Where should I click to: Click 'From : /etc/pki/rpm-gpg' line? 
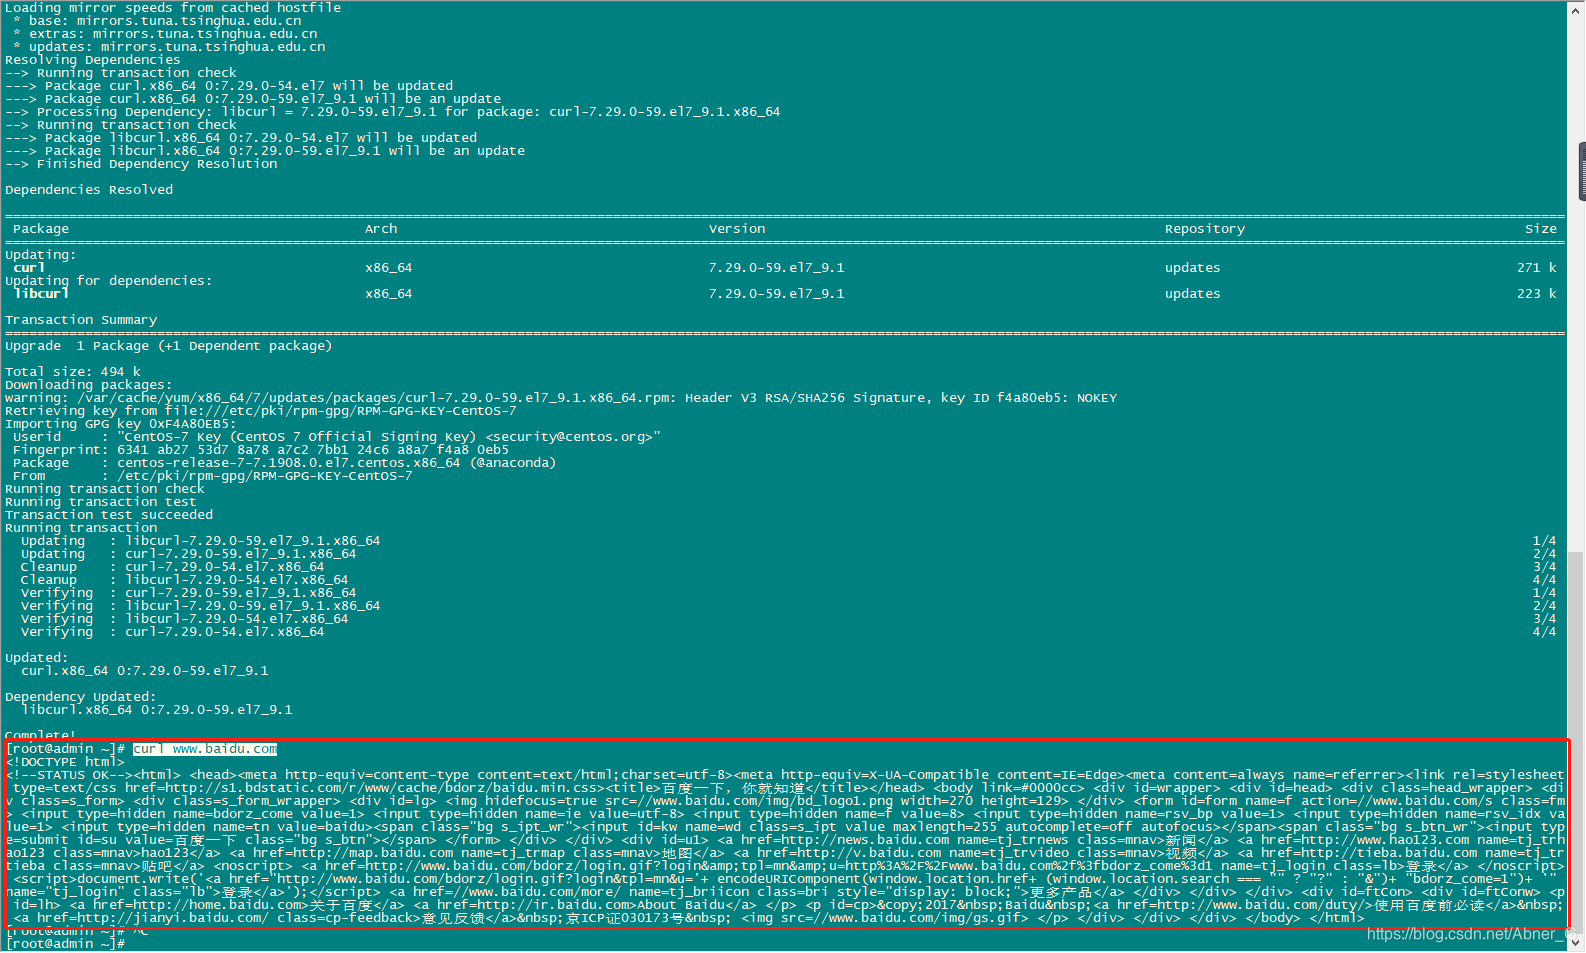(213, 476)
